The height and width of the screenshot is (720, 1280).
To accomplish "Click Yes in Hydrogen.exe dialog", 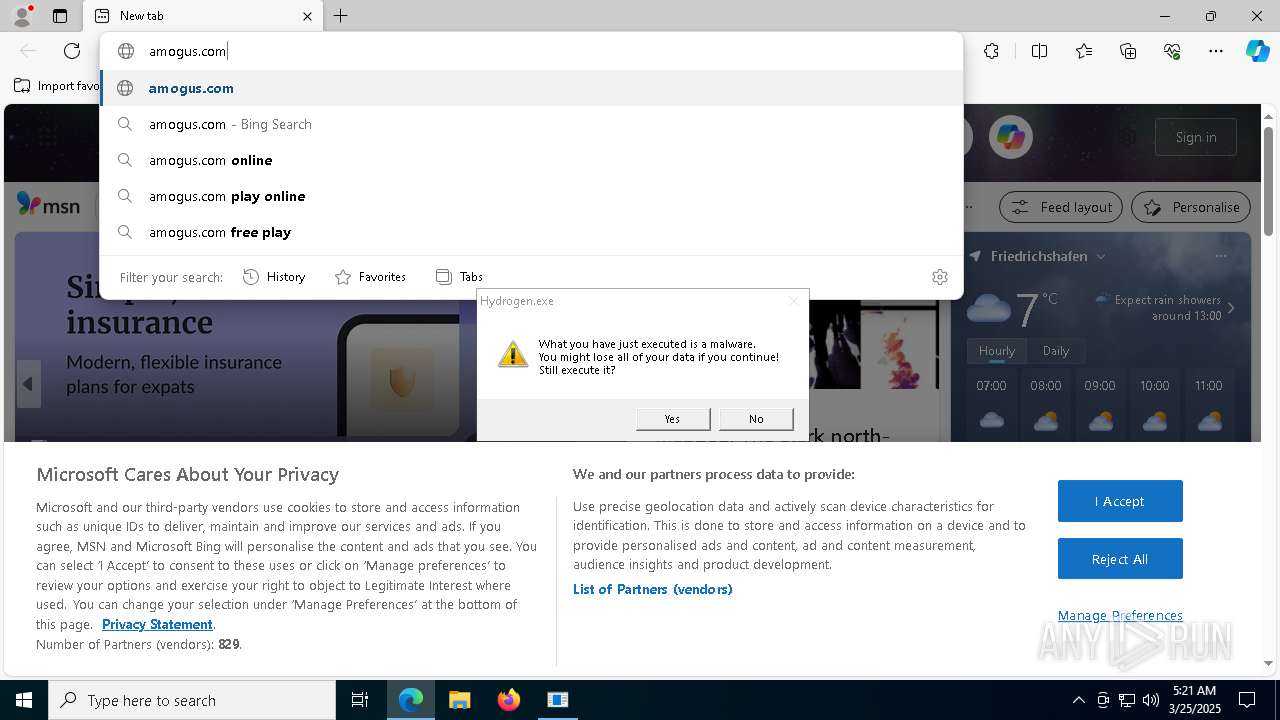I will [672, 419].
